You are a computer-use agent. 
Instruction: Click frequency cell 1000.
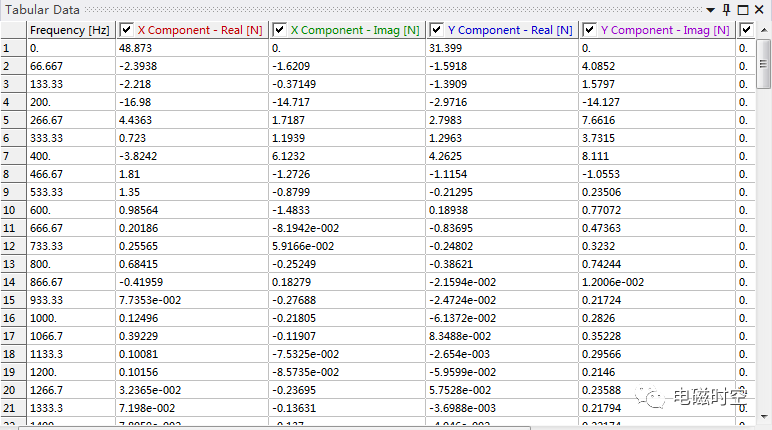pyautogui.click(x=71, y=318)
